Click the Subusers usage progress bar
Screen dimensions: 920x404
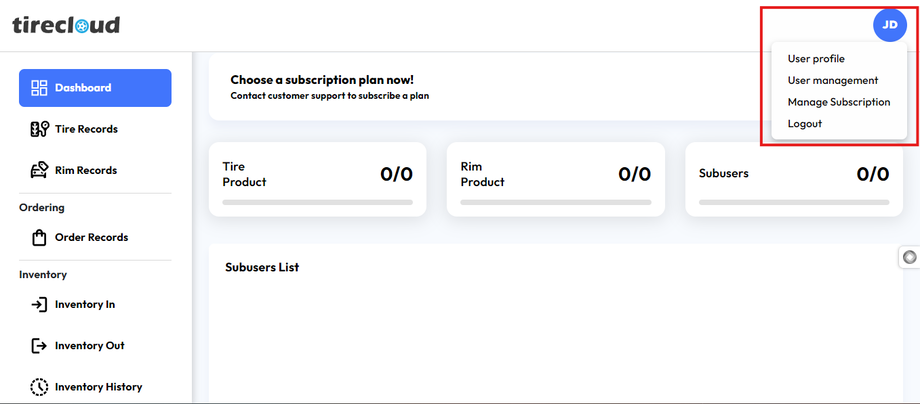click(793, 202)
